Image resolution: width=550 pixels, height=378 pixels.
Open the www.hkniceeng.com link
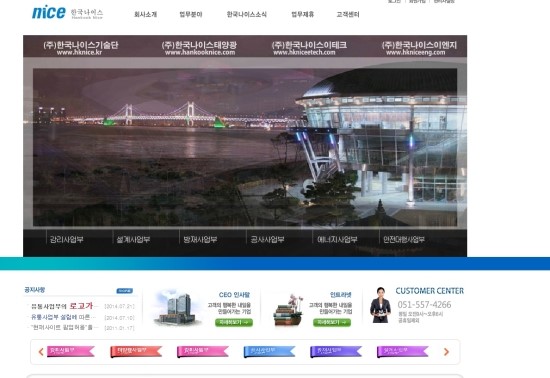[415, 52]
